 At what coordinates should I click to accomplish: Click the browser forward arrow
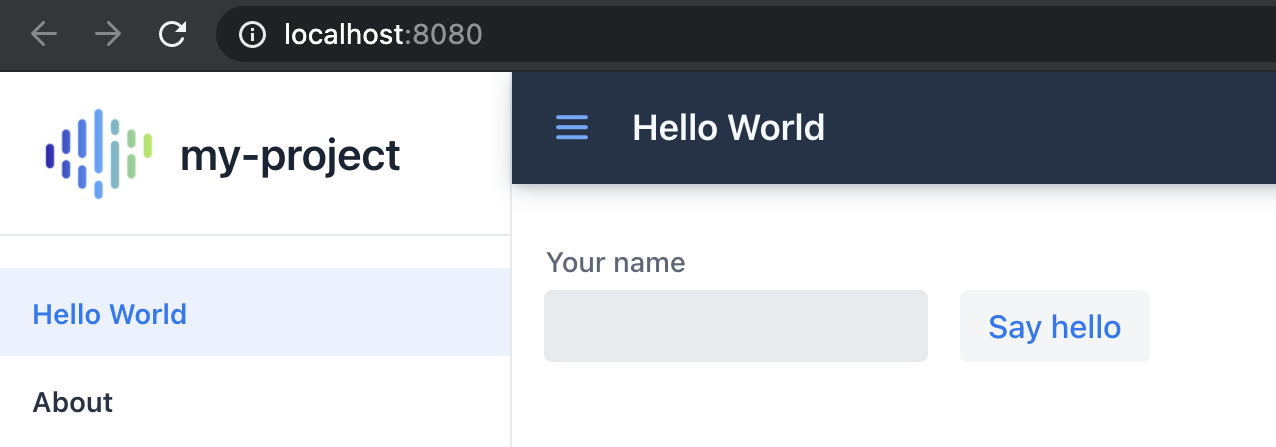point(108,35)
